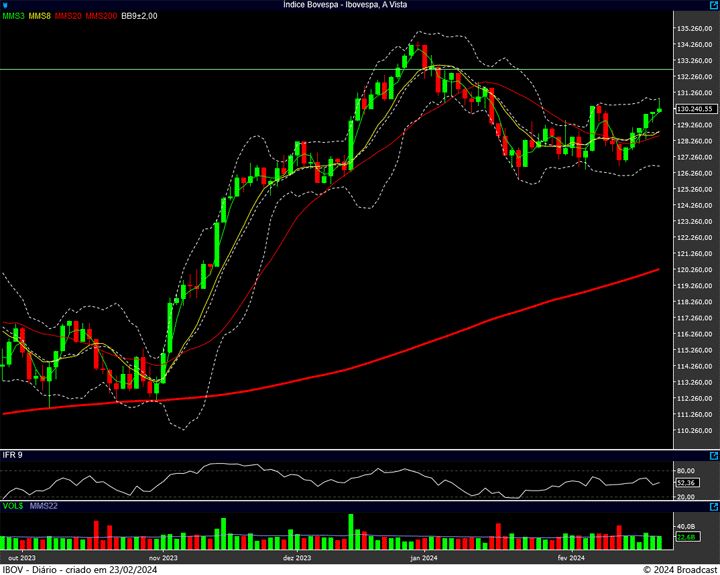Click the current price tag 130.240,55
720x575 pixels.
point(694,109)
